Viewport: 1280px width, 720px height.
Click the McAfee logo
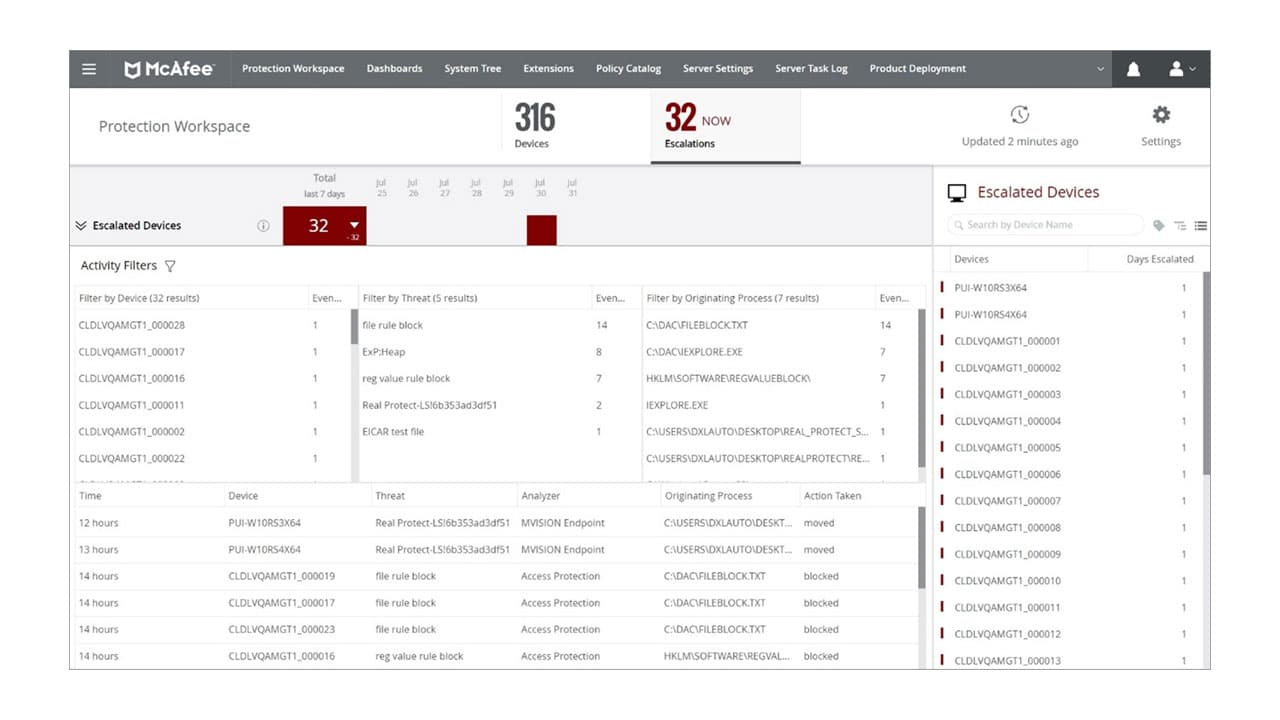(x=169, y=68)
